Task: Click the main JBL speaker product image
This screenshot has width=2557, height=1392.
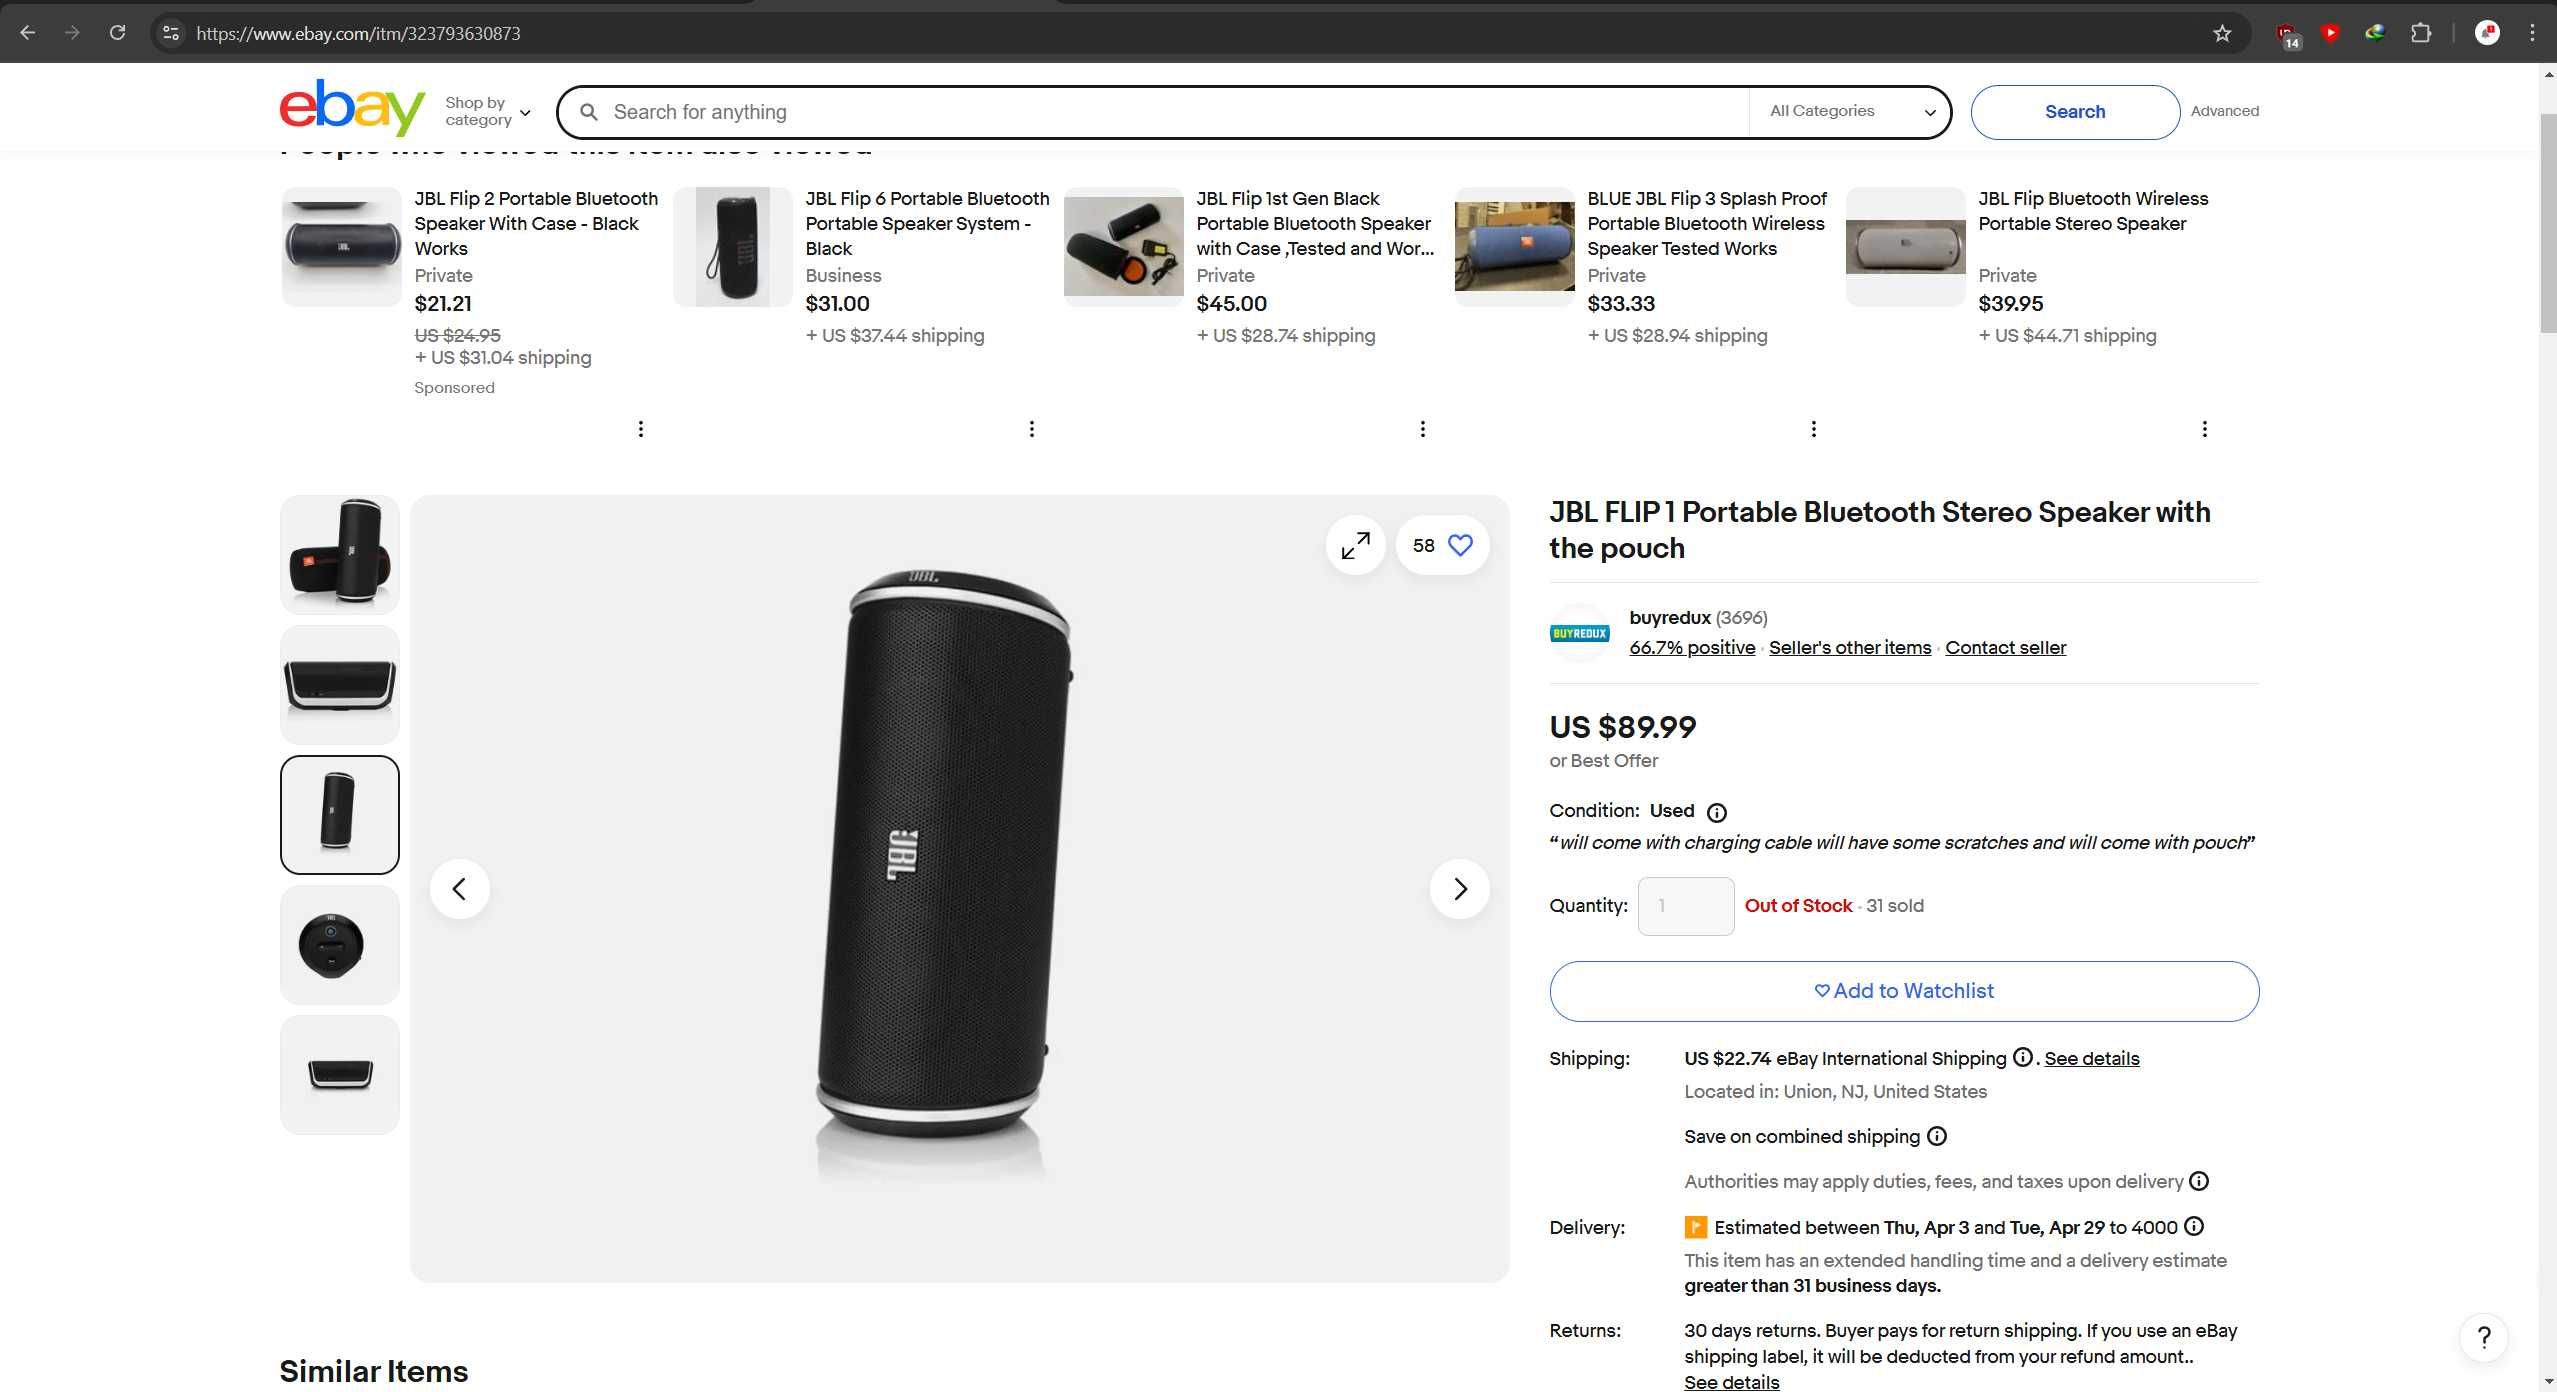Action: coord(959,888)
